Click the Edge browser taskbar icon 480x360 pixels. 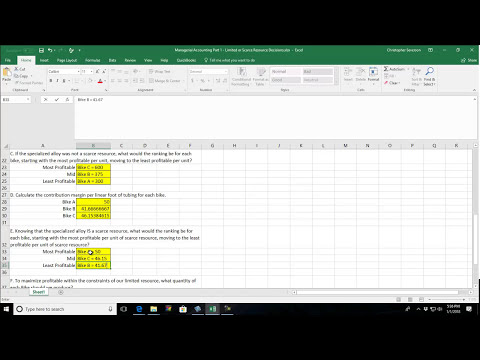139,309
